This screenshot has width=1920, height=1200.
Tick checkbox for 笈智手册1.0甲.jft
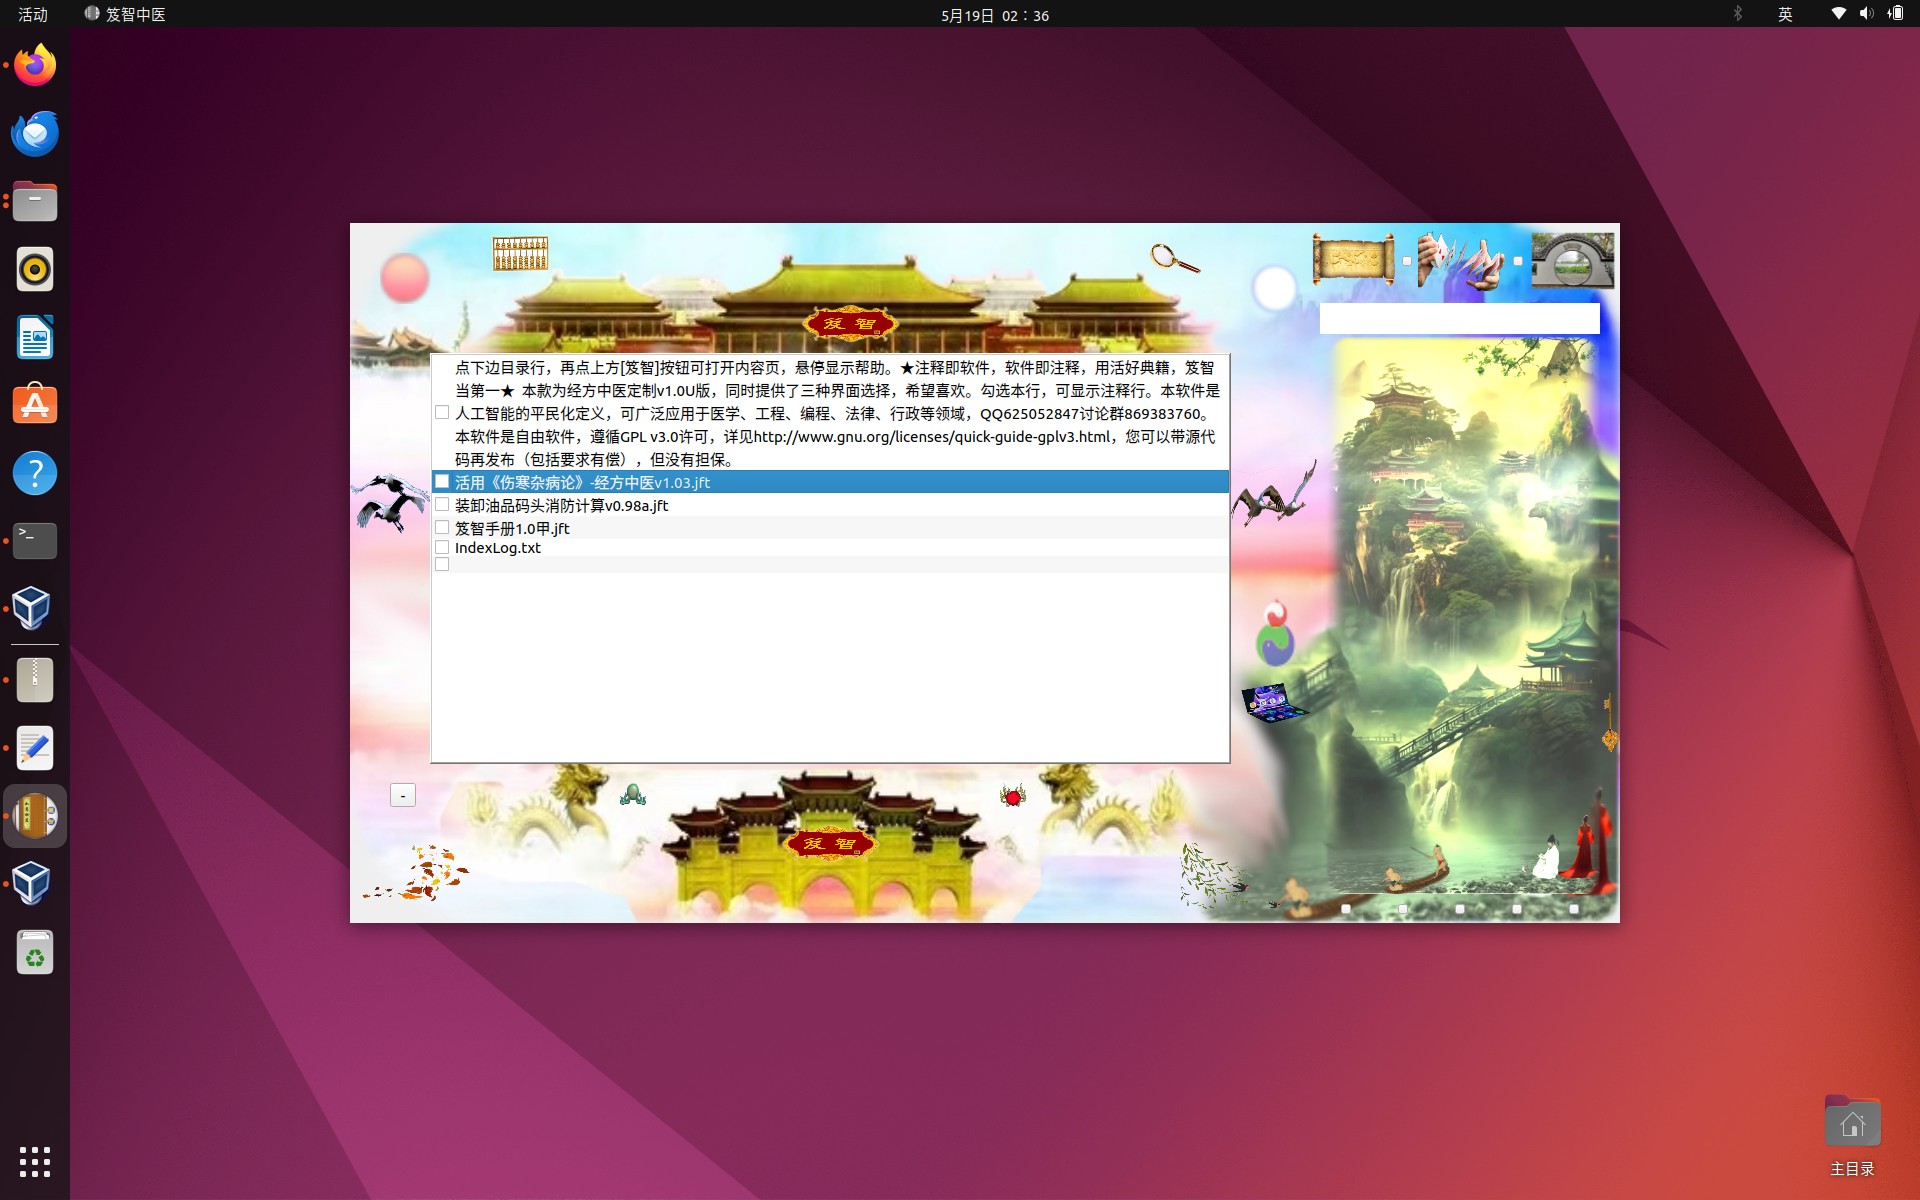coord(442,527)
